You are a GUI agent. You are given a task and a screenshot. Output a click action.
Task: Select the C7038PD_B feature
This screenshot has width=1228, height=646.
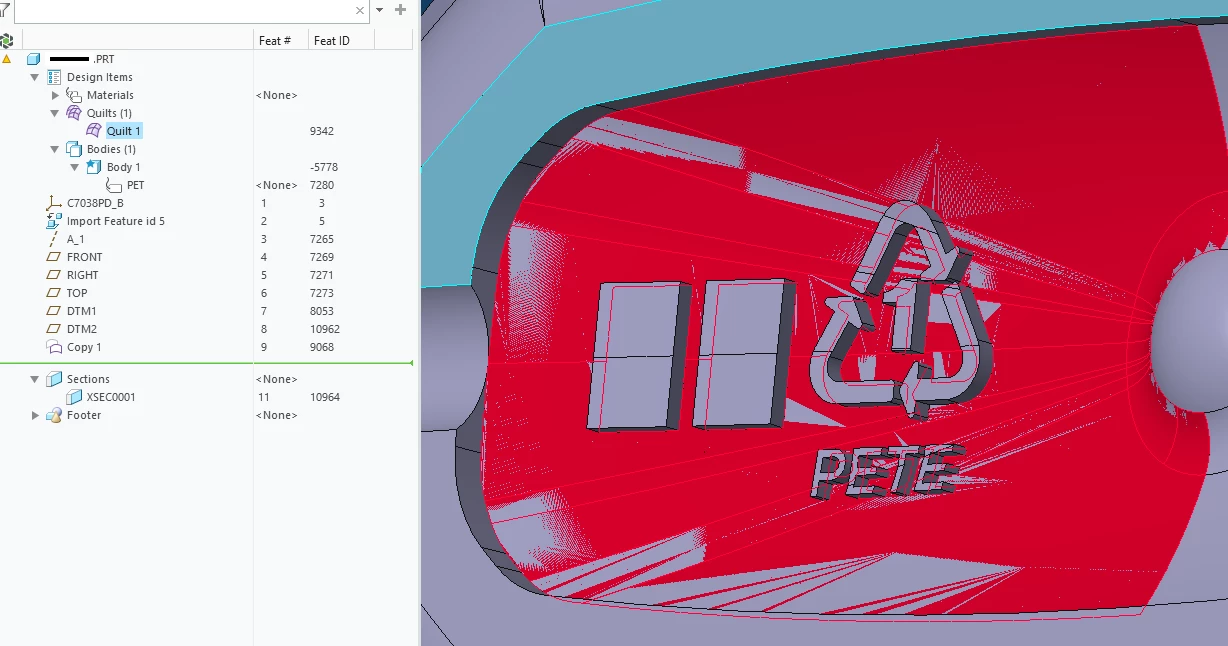(95, 203)
